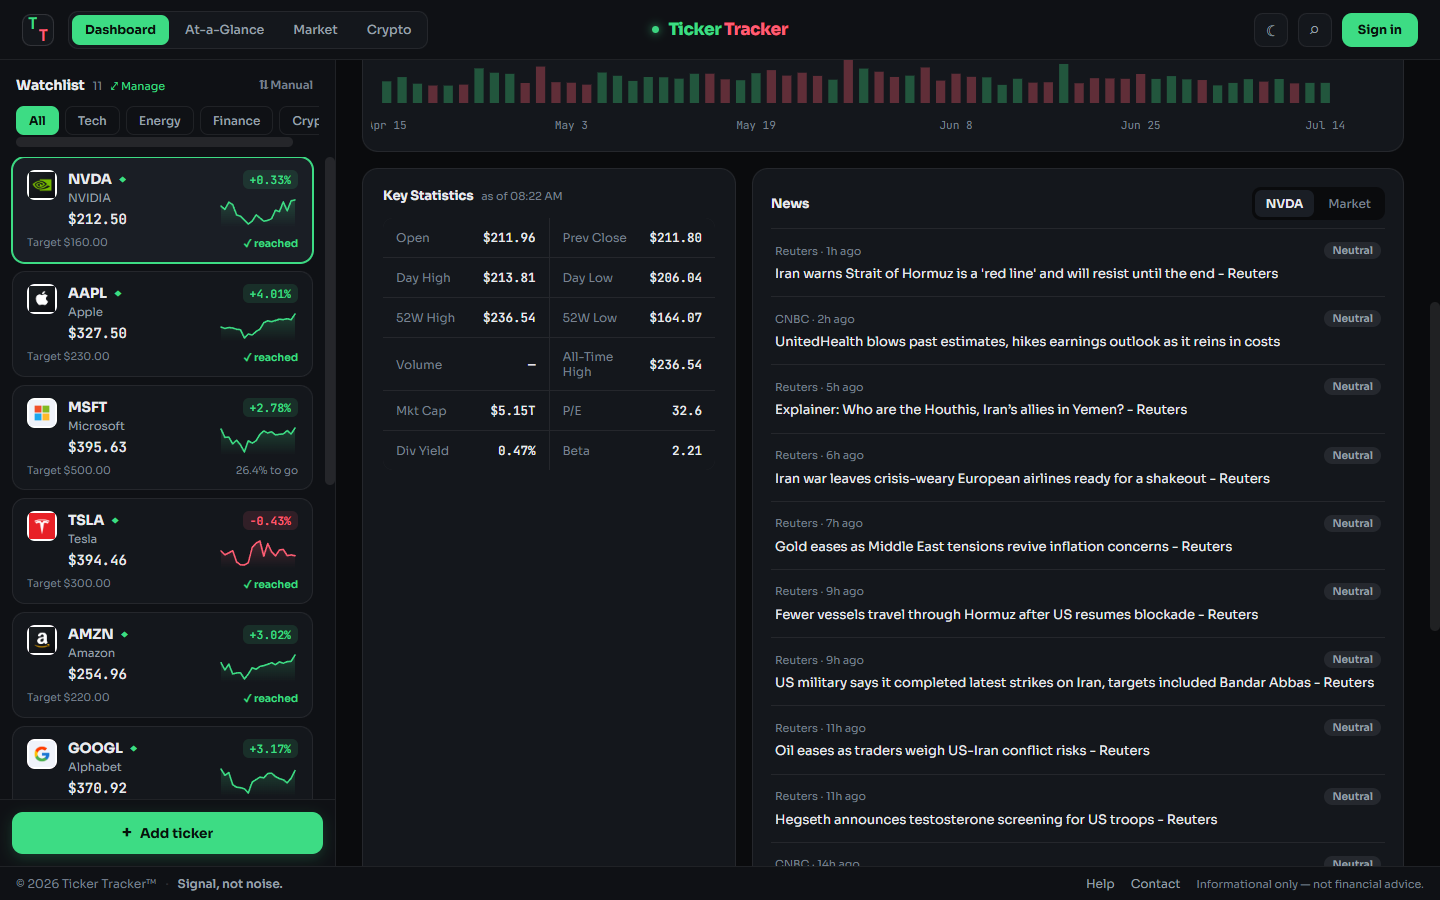Switch news to Market tab
The height and width of the screenshot is (900, 1440).
pos(1349,203)
